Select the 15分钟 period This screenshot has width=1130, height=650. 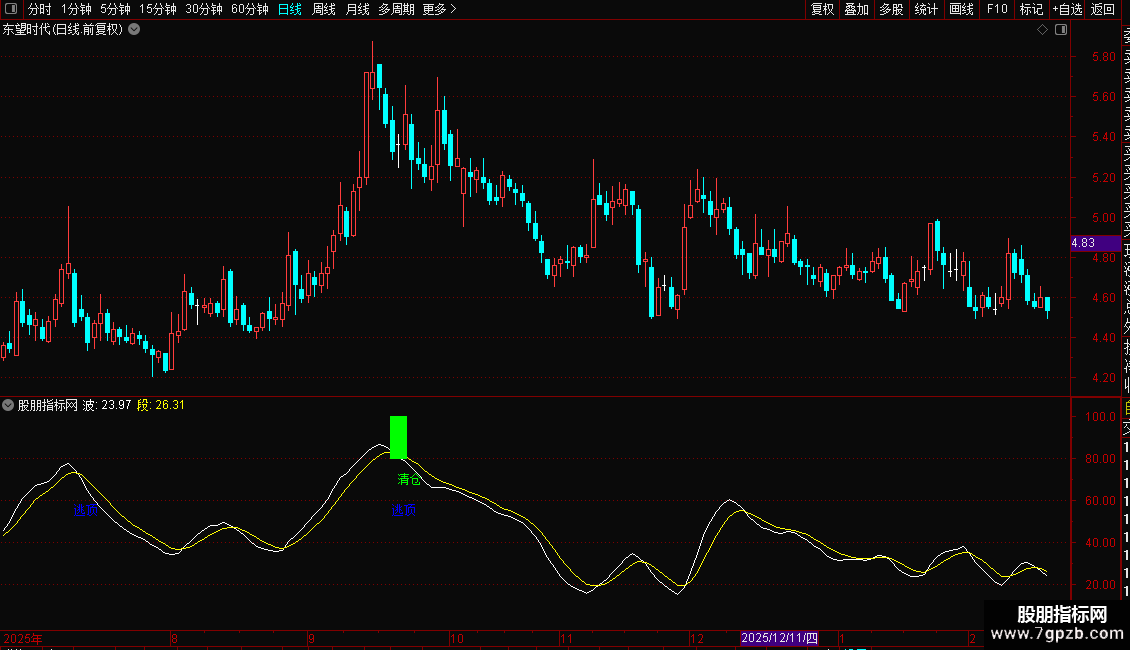(x=158, y=9)
